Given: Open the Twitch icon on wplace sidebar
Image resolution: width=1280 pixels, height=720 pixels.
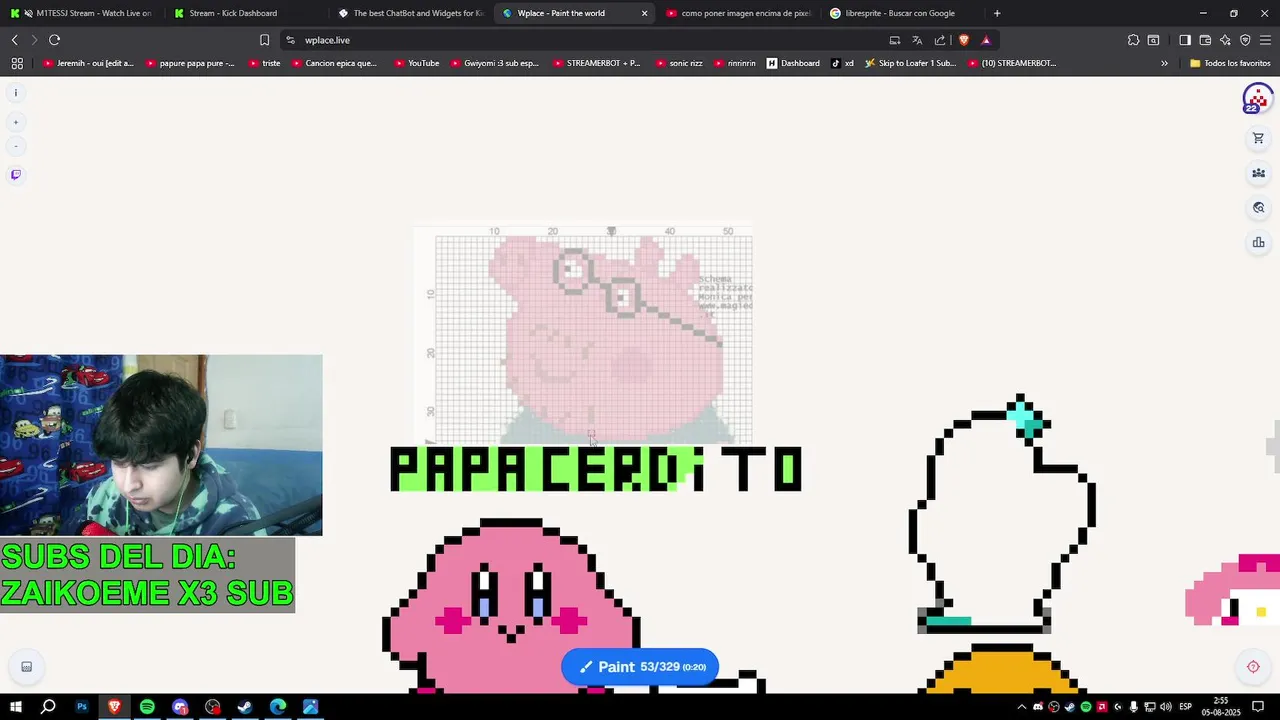Looking at the screenshot, I should [15, 175].
